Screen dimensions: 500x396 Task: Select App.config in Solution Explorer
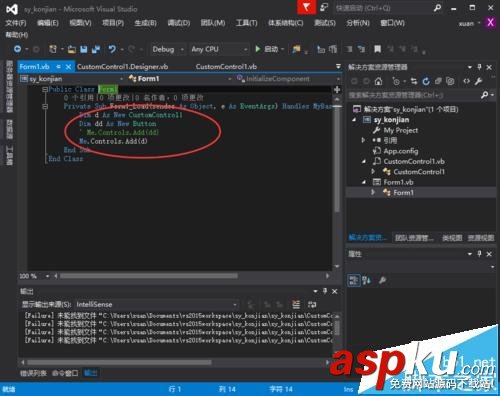400,151
